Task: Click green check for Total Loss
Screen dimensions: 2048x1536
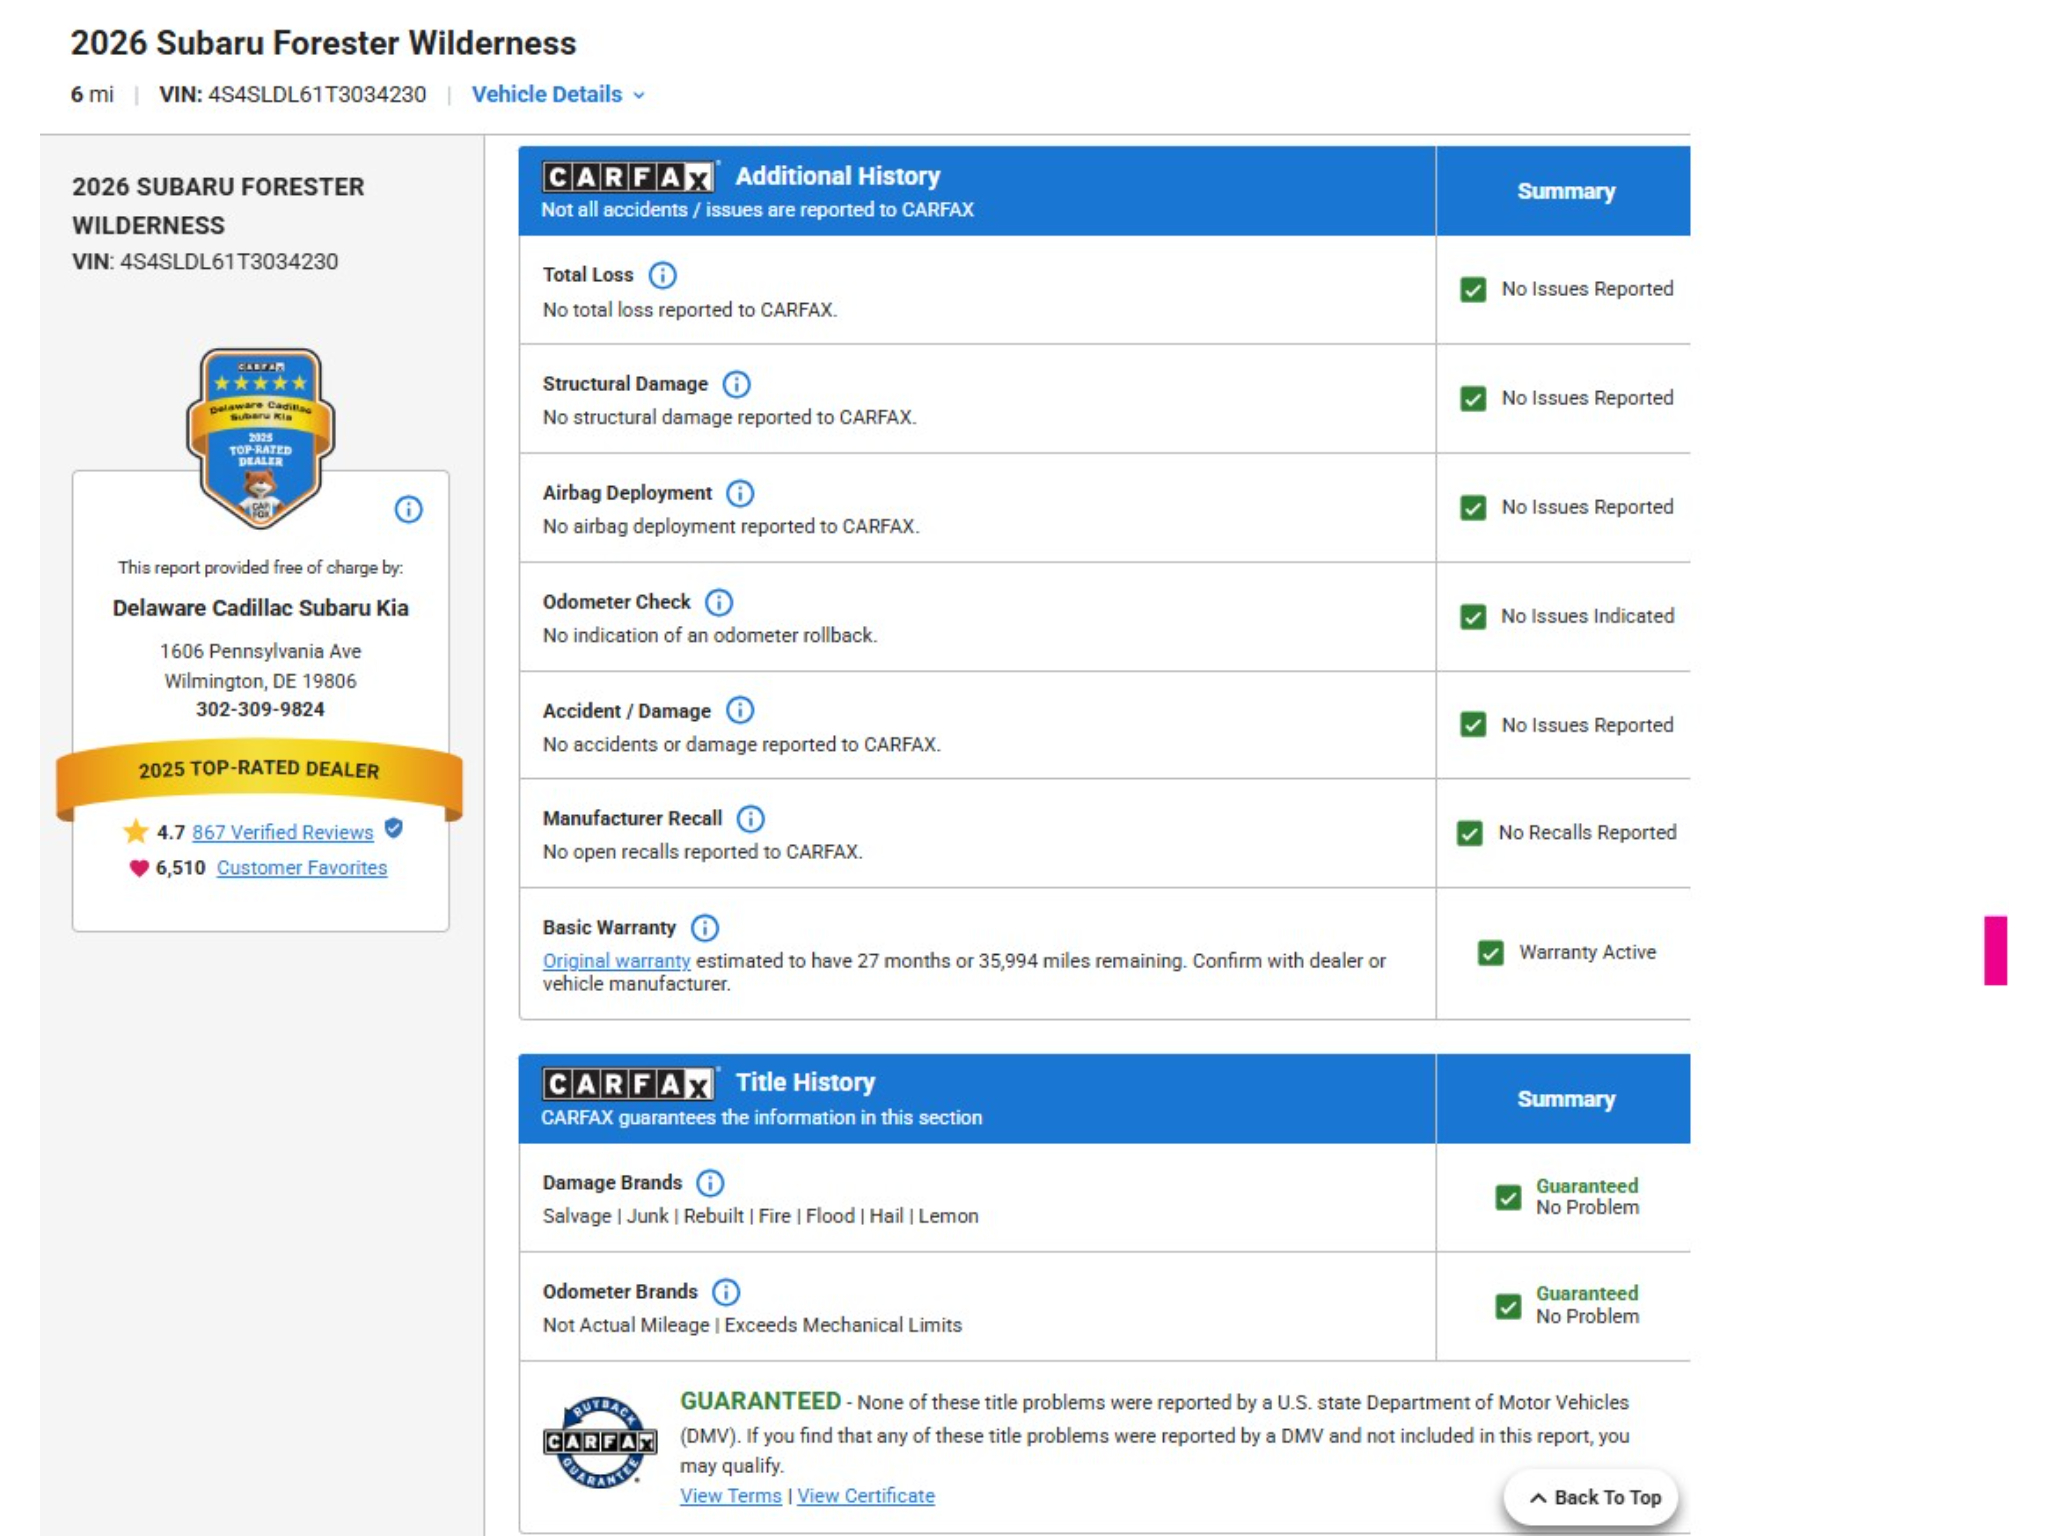Action: pyautogui.click(x=1473, y=290)
